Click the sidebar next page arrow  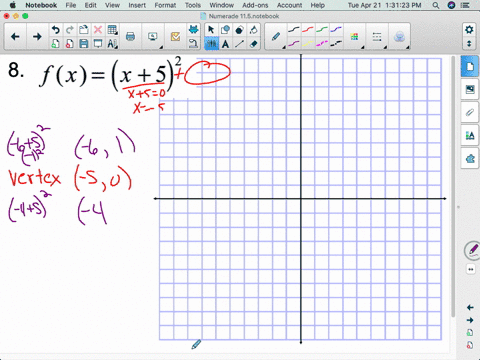(x=470, y=320)
